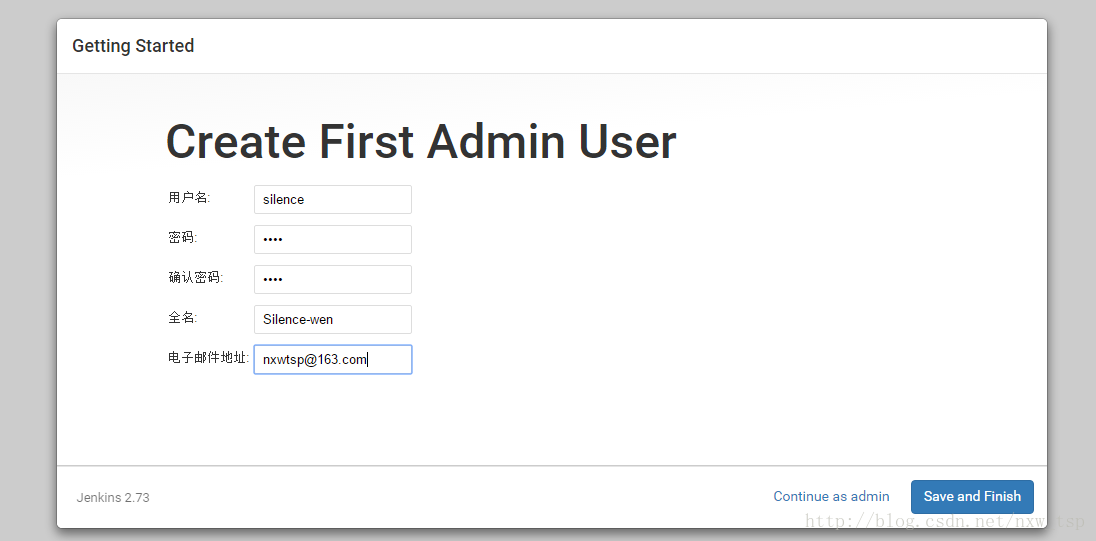Place cursor after nxwtsp@163.com text
Screen dimensions: 1096x541
(368, 359)
